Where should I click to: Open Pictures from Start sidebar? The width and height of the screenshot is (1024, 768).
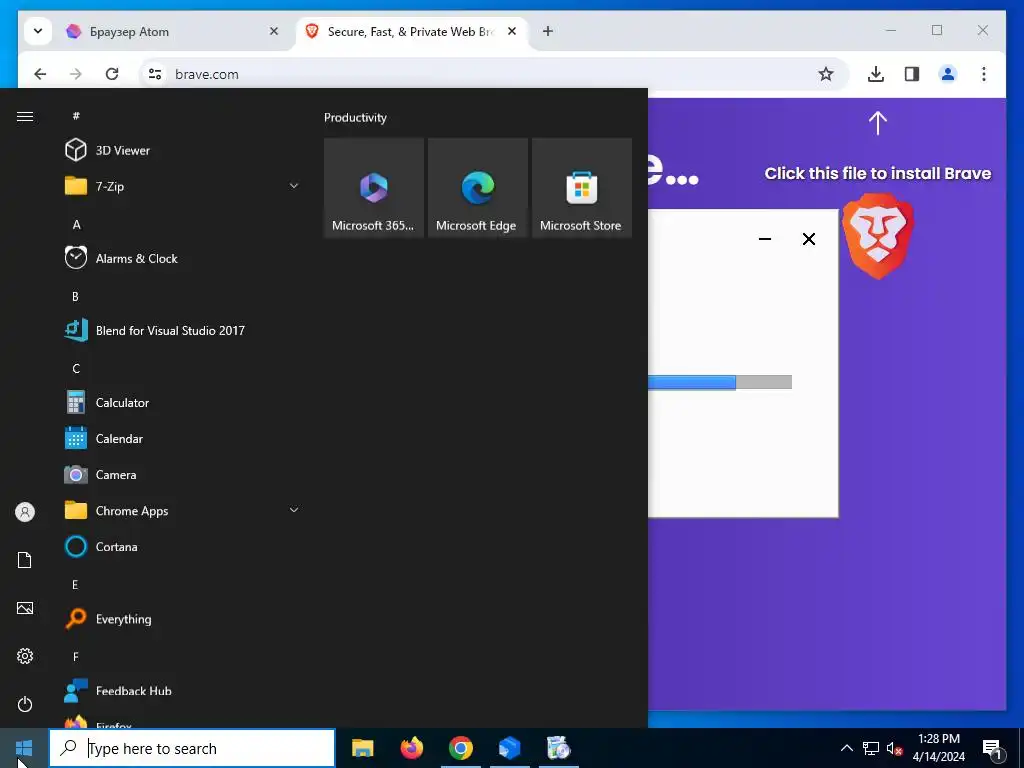(25, 608)
